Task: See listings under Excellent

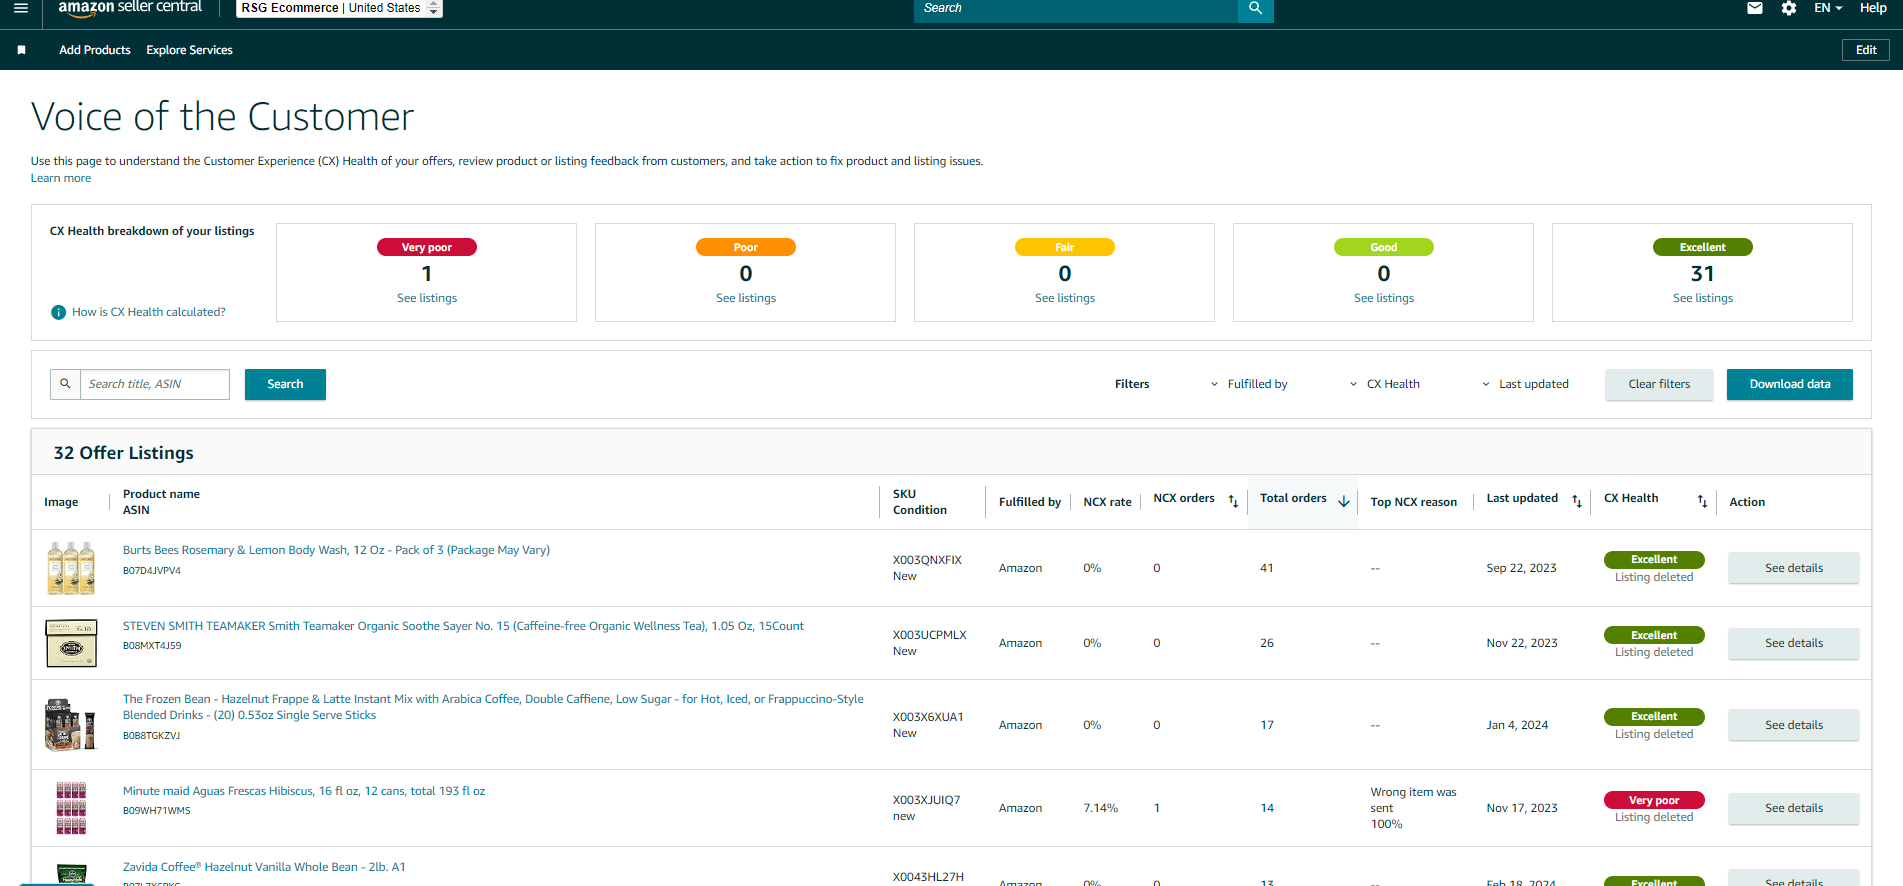Action: [x=1703, y=298]
